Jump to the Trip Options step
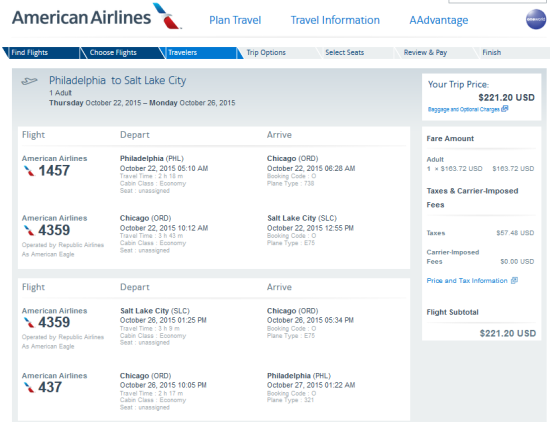 [x=266, y=53]
